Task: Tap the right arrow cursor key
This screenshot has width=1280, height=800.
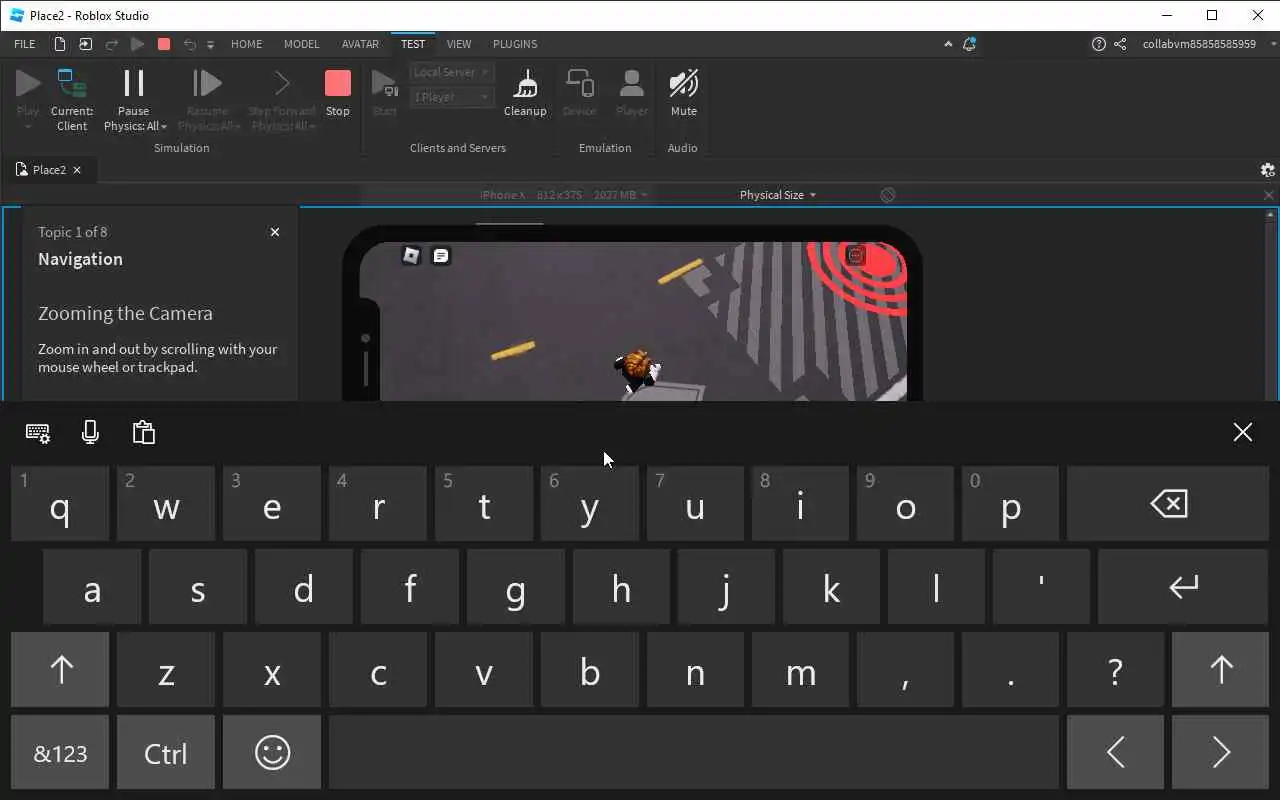Action: click(x=1220, y=752)
